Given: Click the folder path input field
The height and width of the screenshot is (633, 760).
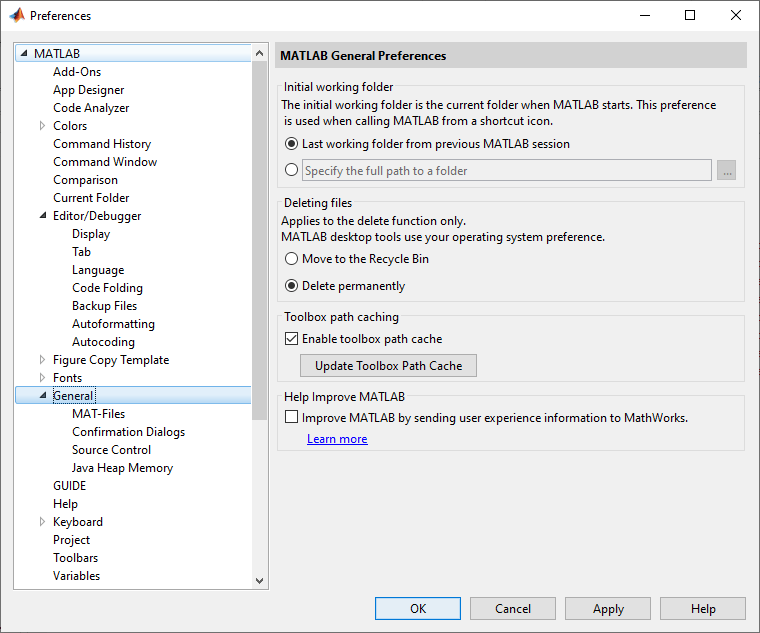Looking at the screenshot, I should [x=507, y=171].
